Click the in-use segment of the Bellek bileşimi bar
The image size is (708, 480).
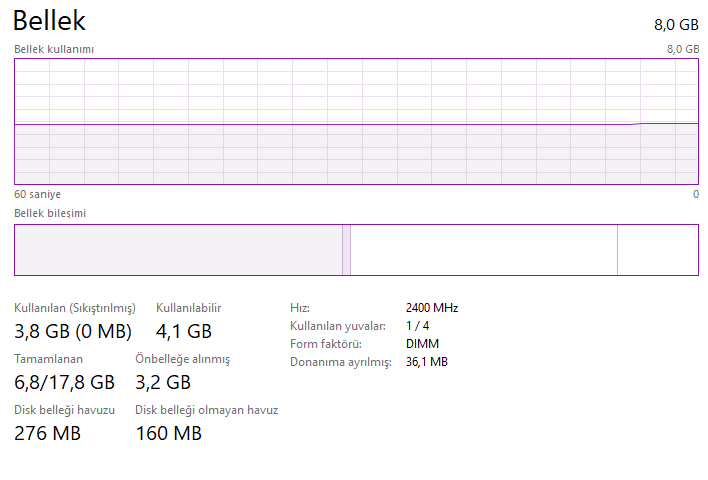coord(178,250)
